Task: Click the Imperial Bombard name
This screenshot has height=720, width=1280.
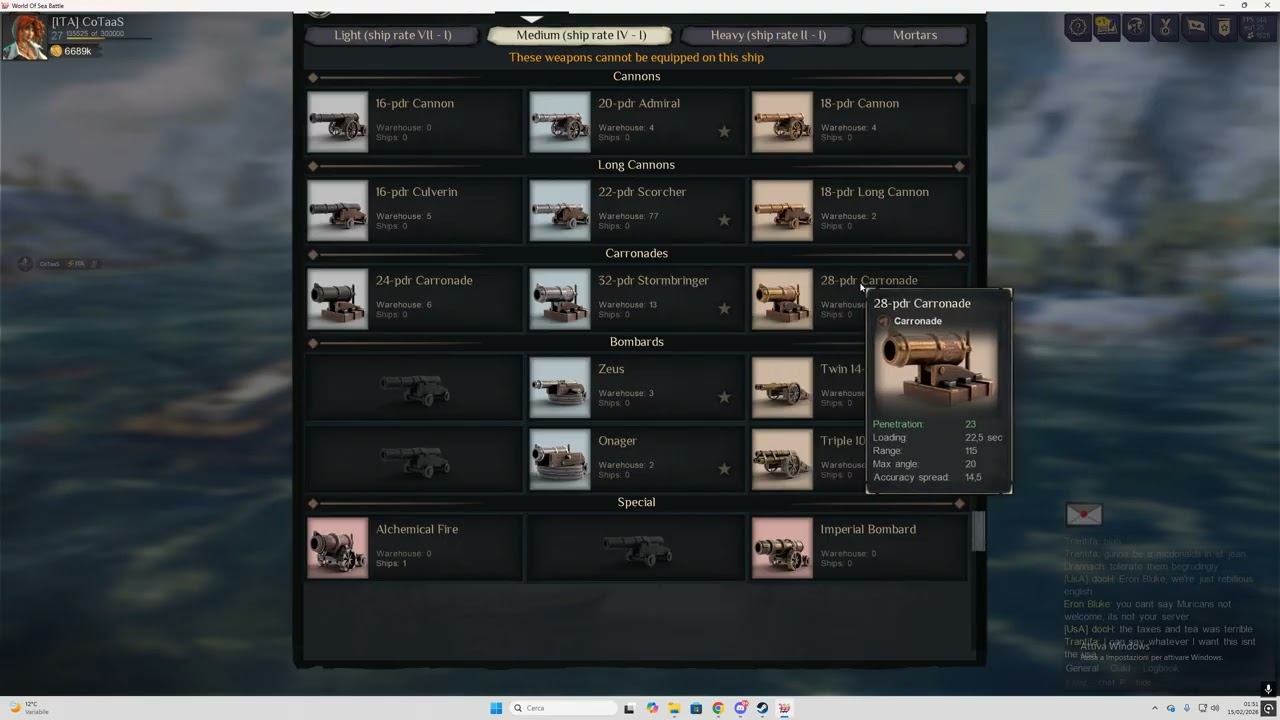Action: click(868, 529)
